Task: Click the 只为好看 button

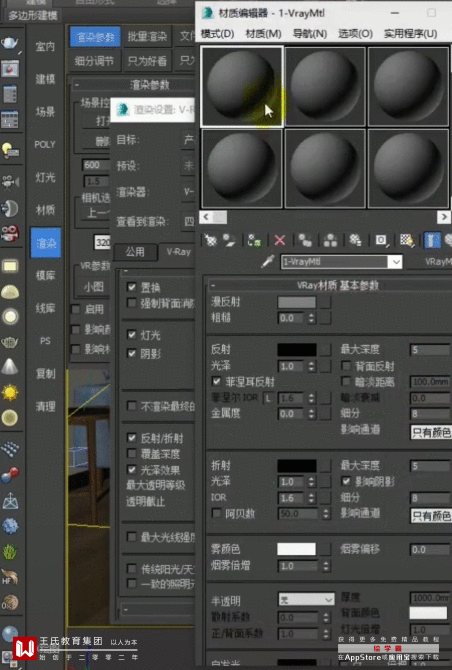Action: tap(147, 61)
